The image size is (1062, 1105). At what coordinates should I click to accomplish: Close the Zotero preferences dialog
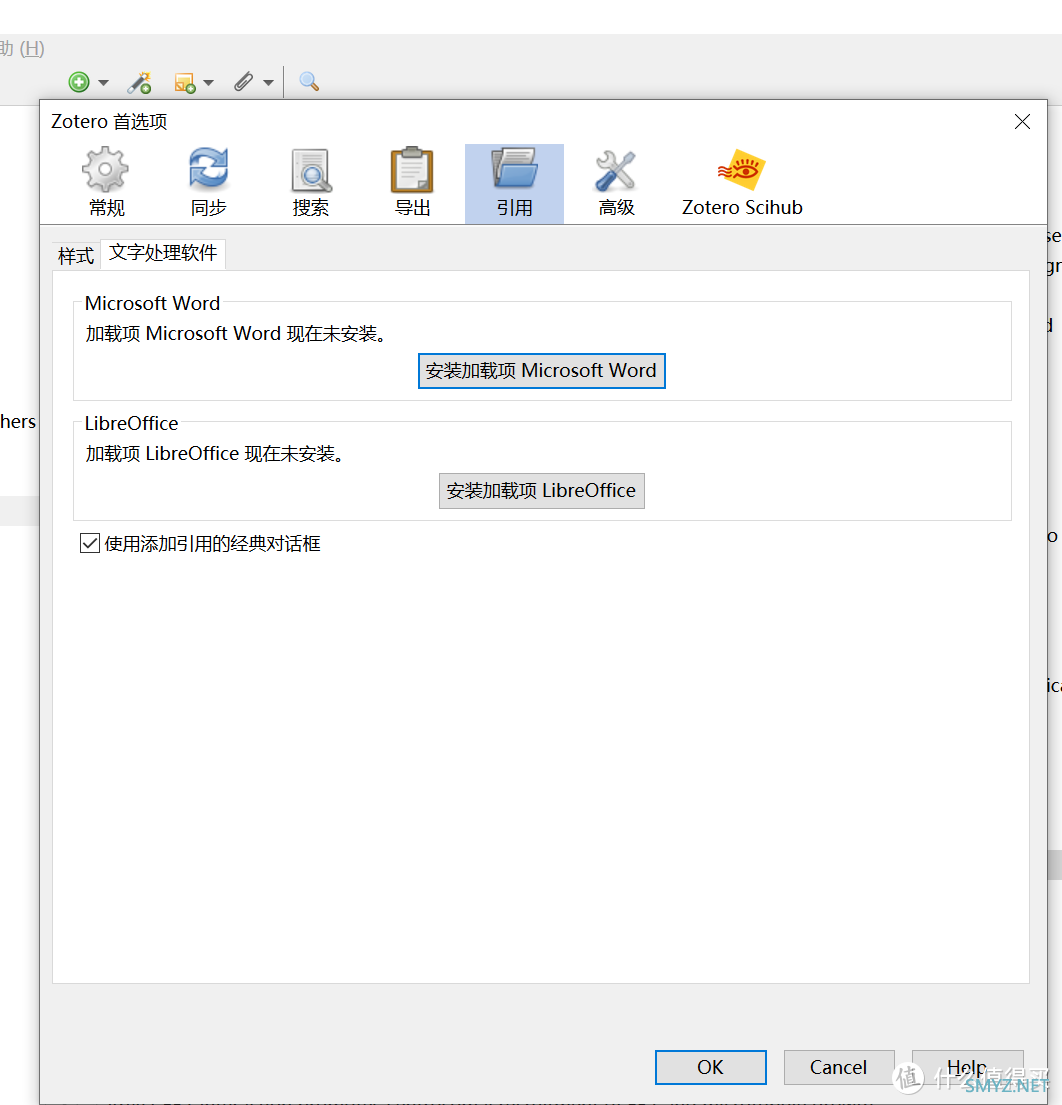coord(1023,122)
